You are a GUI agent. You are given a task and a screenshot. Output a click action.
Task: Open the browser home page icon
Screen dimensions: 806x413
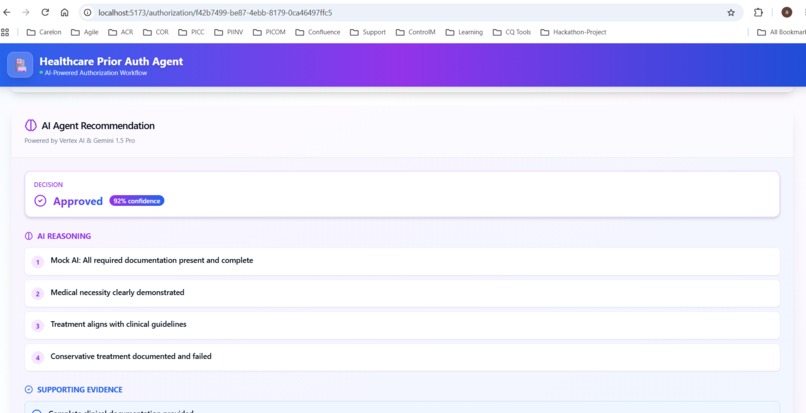[x=64, y=12]
